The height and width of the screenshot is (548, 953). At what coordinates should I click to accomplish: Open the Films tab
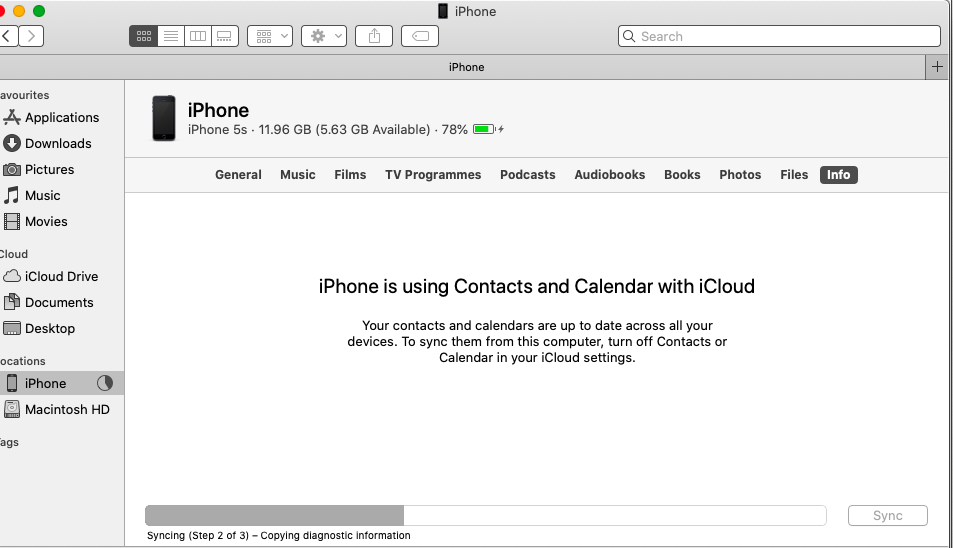pyautogui.click(x=350, y=175)
